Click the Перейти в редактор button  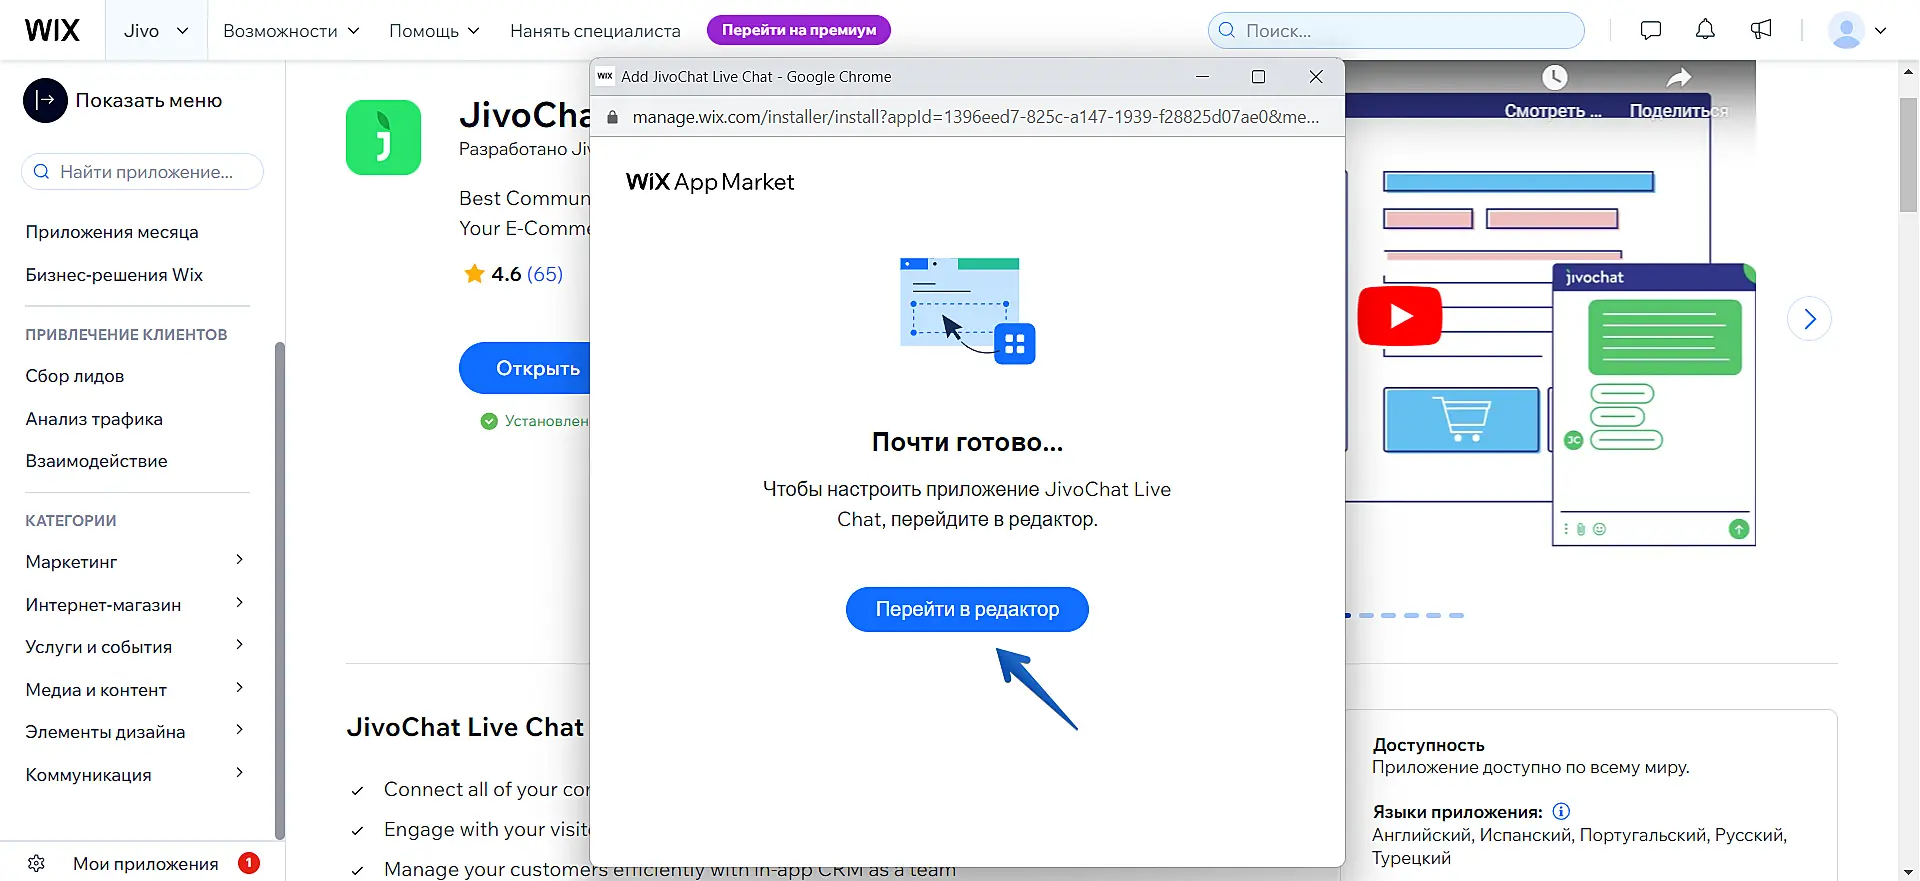point(967,609)
